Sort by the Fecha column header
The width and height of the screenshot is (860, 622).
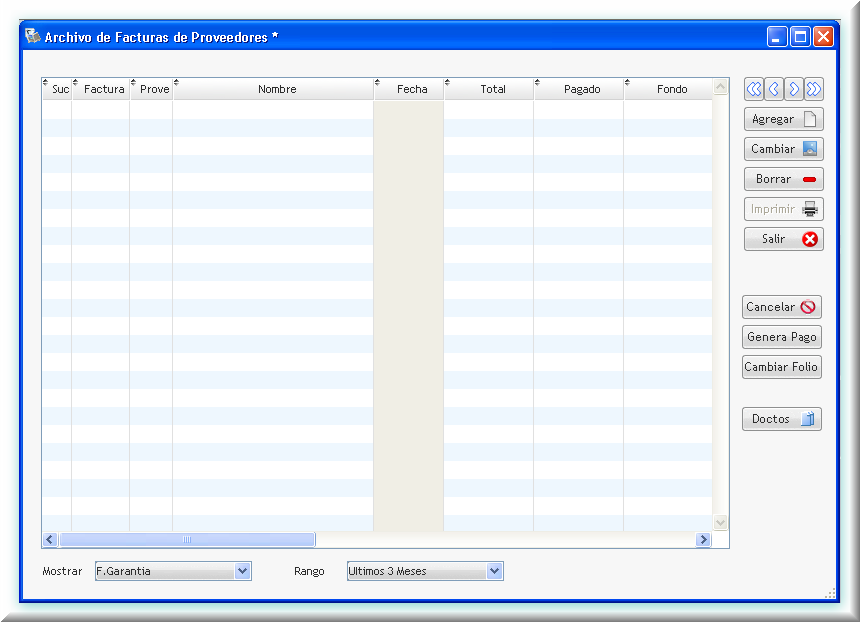(x=409, y=89)
